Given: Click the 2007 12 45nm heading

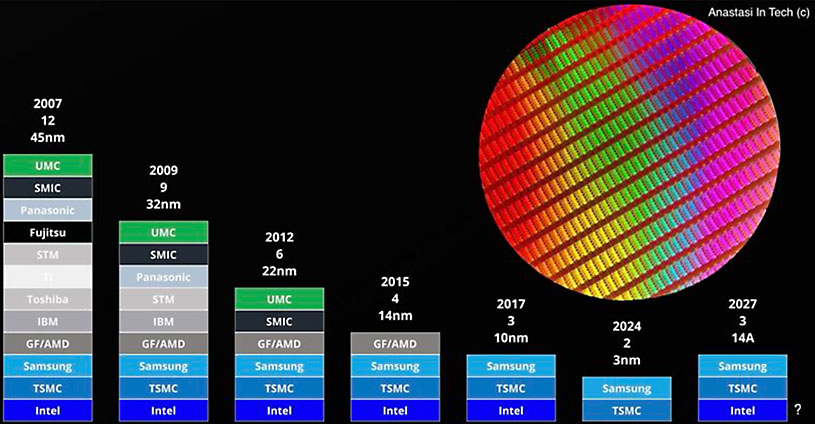Looking at the screenshot, I should (x=48, y=120).
